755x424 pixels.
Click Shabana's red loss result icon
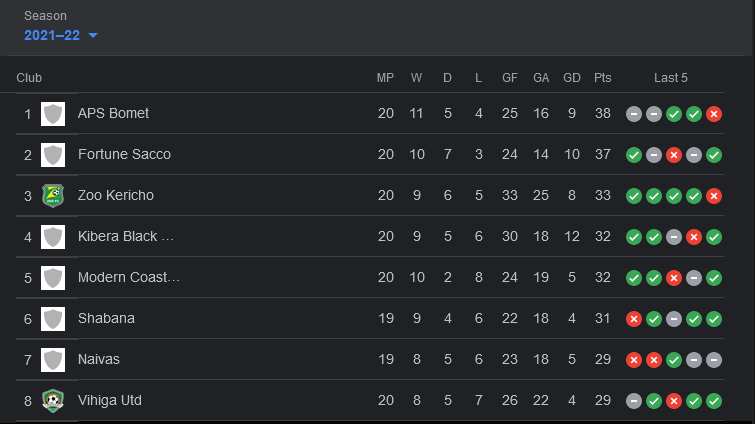pyautogui.click(x=634, y=319)
